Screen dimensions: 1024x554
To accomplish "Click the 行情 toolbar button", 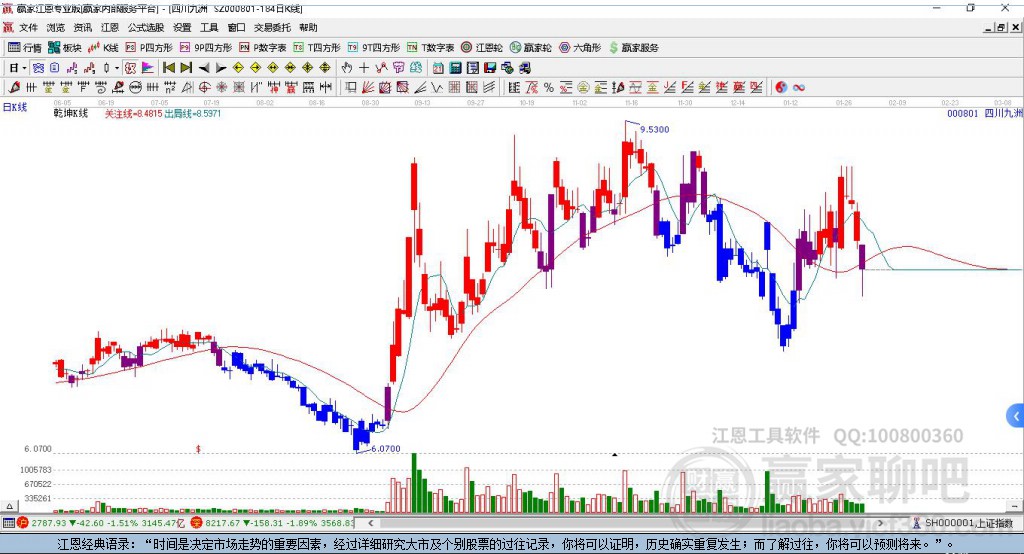I will [25, 48].
